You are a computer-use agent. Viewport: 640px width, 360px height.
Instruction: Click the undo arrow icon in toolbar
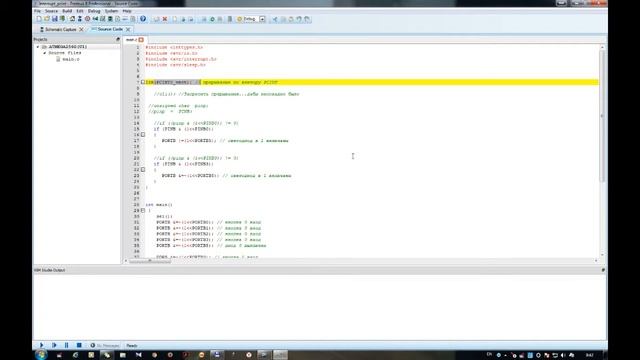coord(299,19)
